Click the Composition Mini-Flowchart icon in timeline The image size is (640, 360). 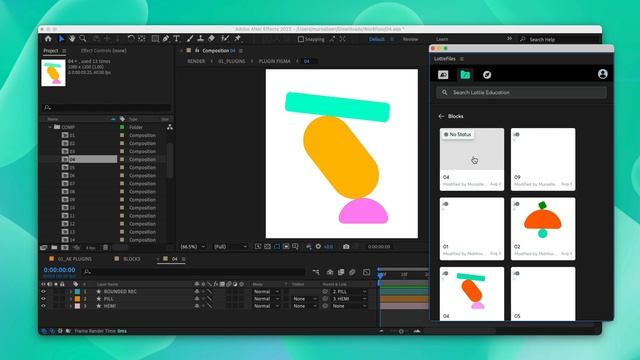point(316,272)
